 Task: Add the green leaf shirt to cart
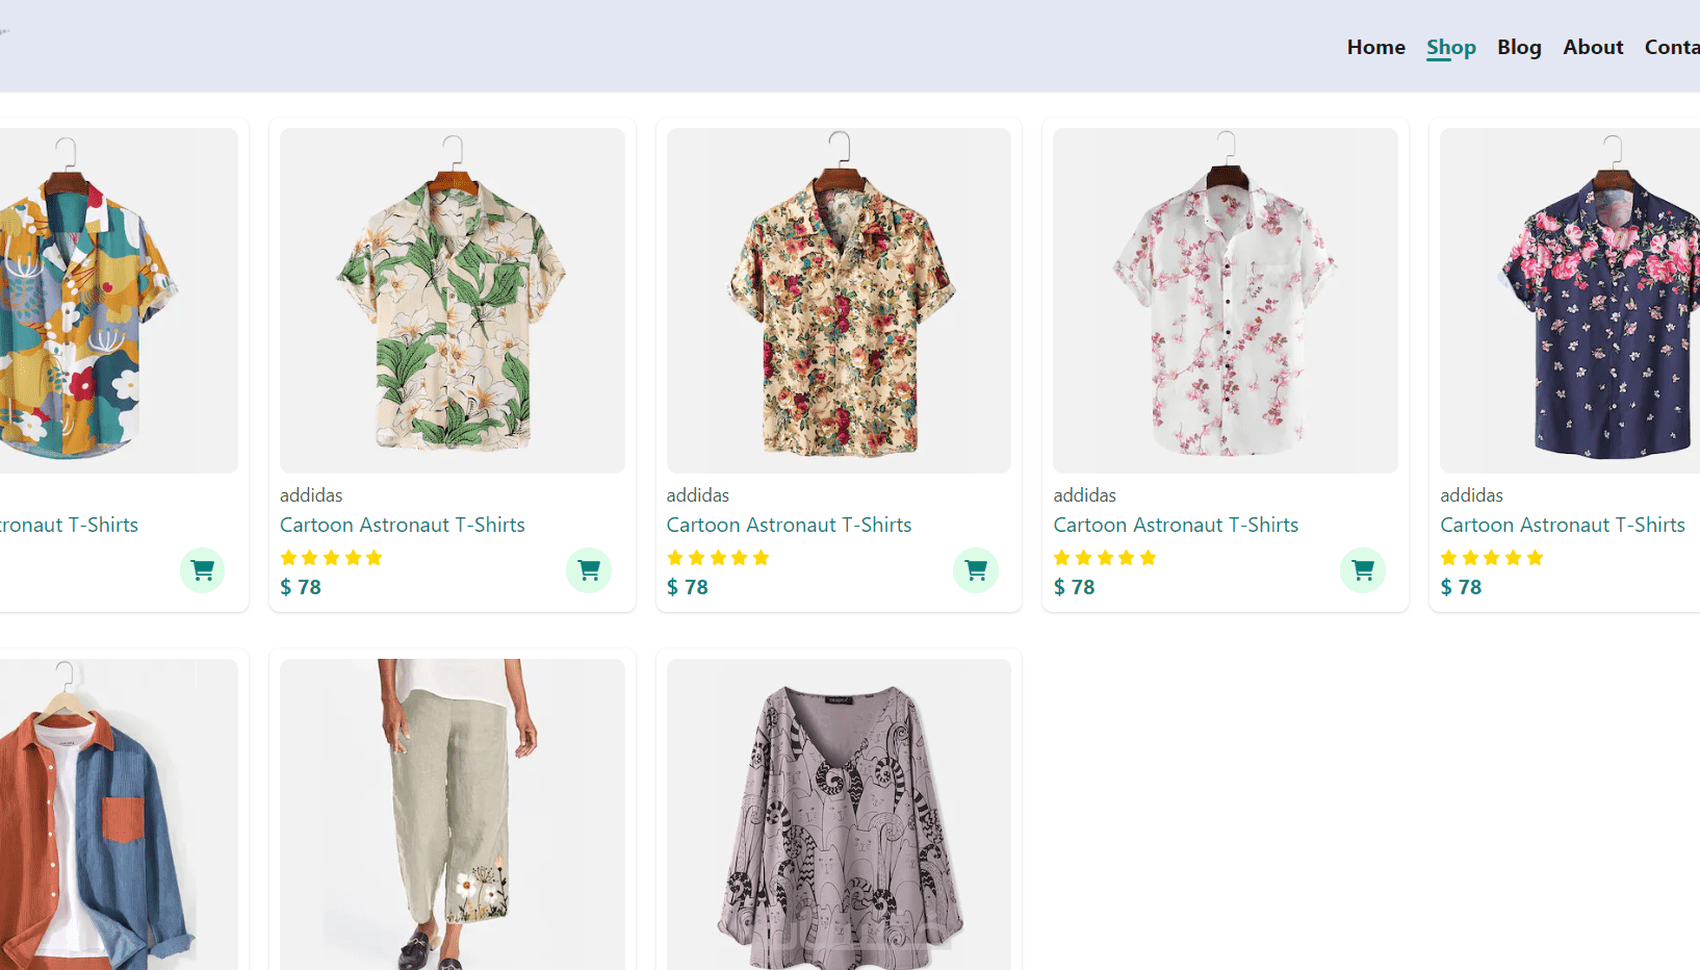pyautogui.click(x=588, y=570)
